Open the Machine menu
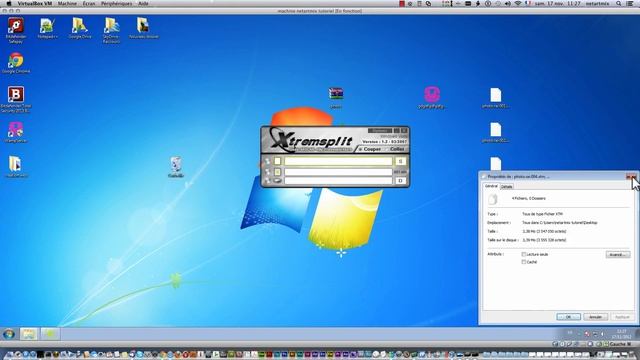Screen dimensions: 640x360 click(x=67, y=3)
